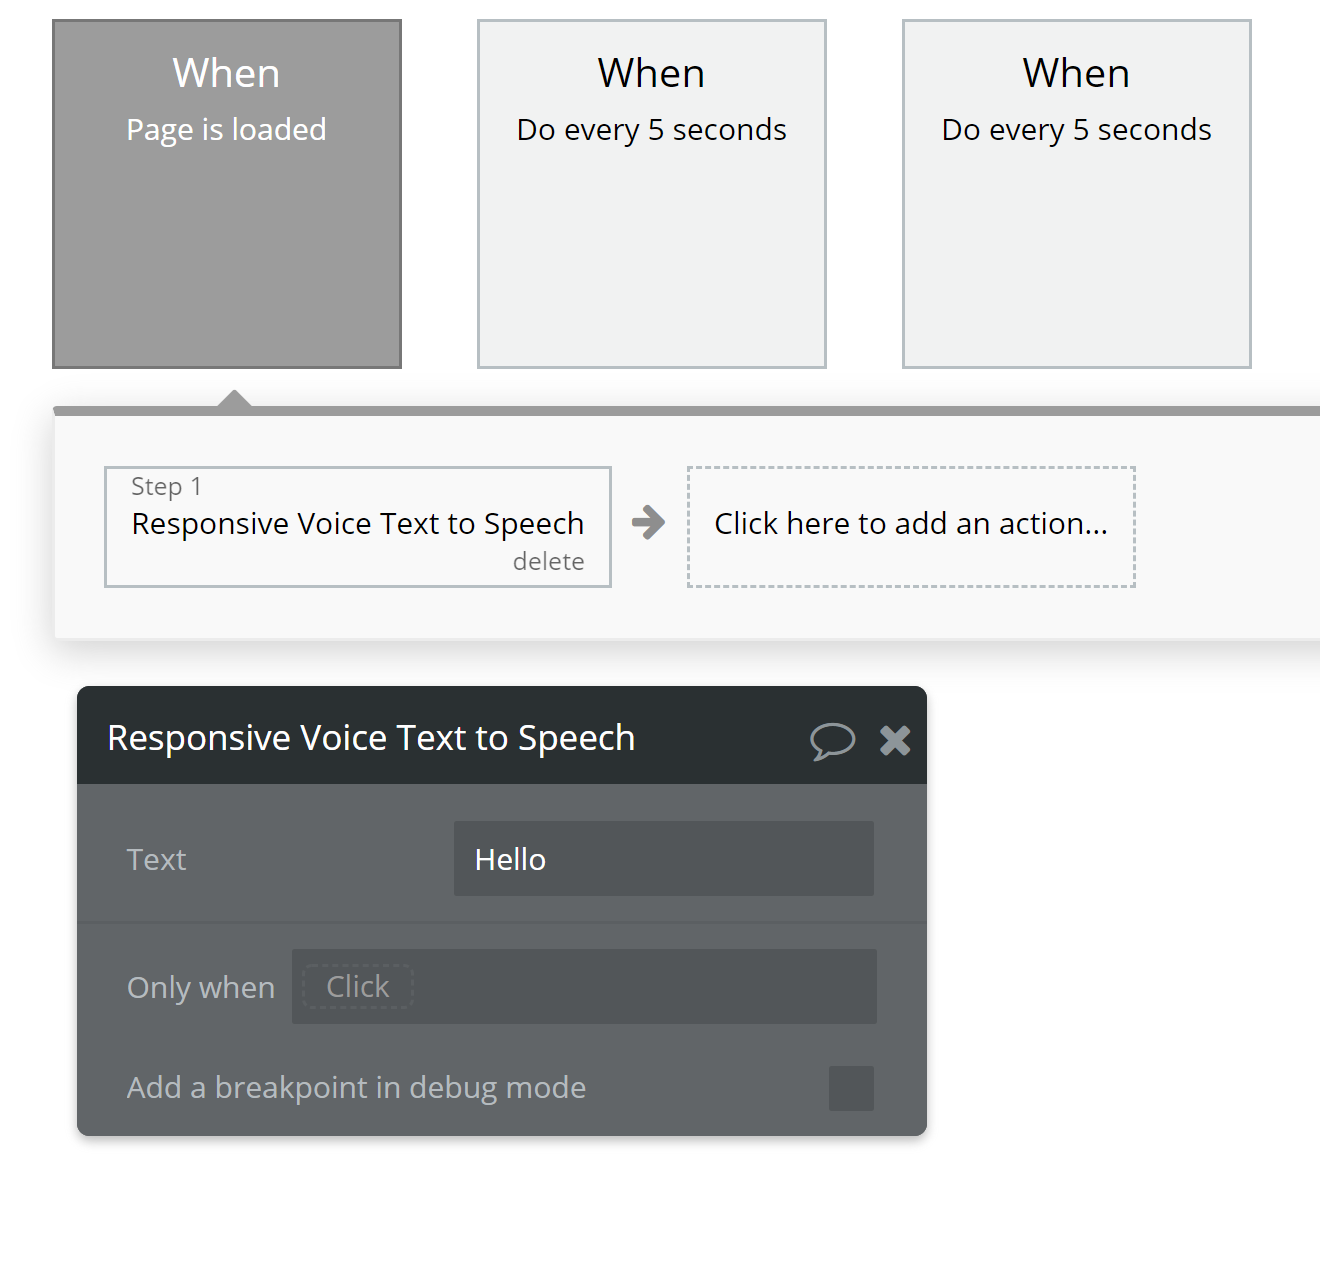Click the "Only when" property label
This screenshot has height=1269, width=1320.
pos(201,988)
